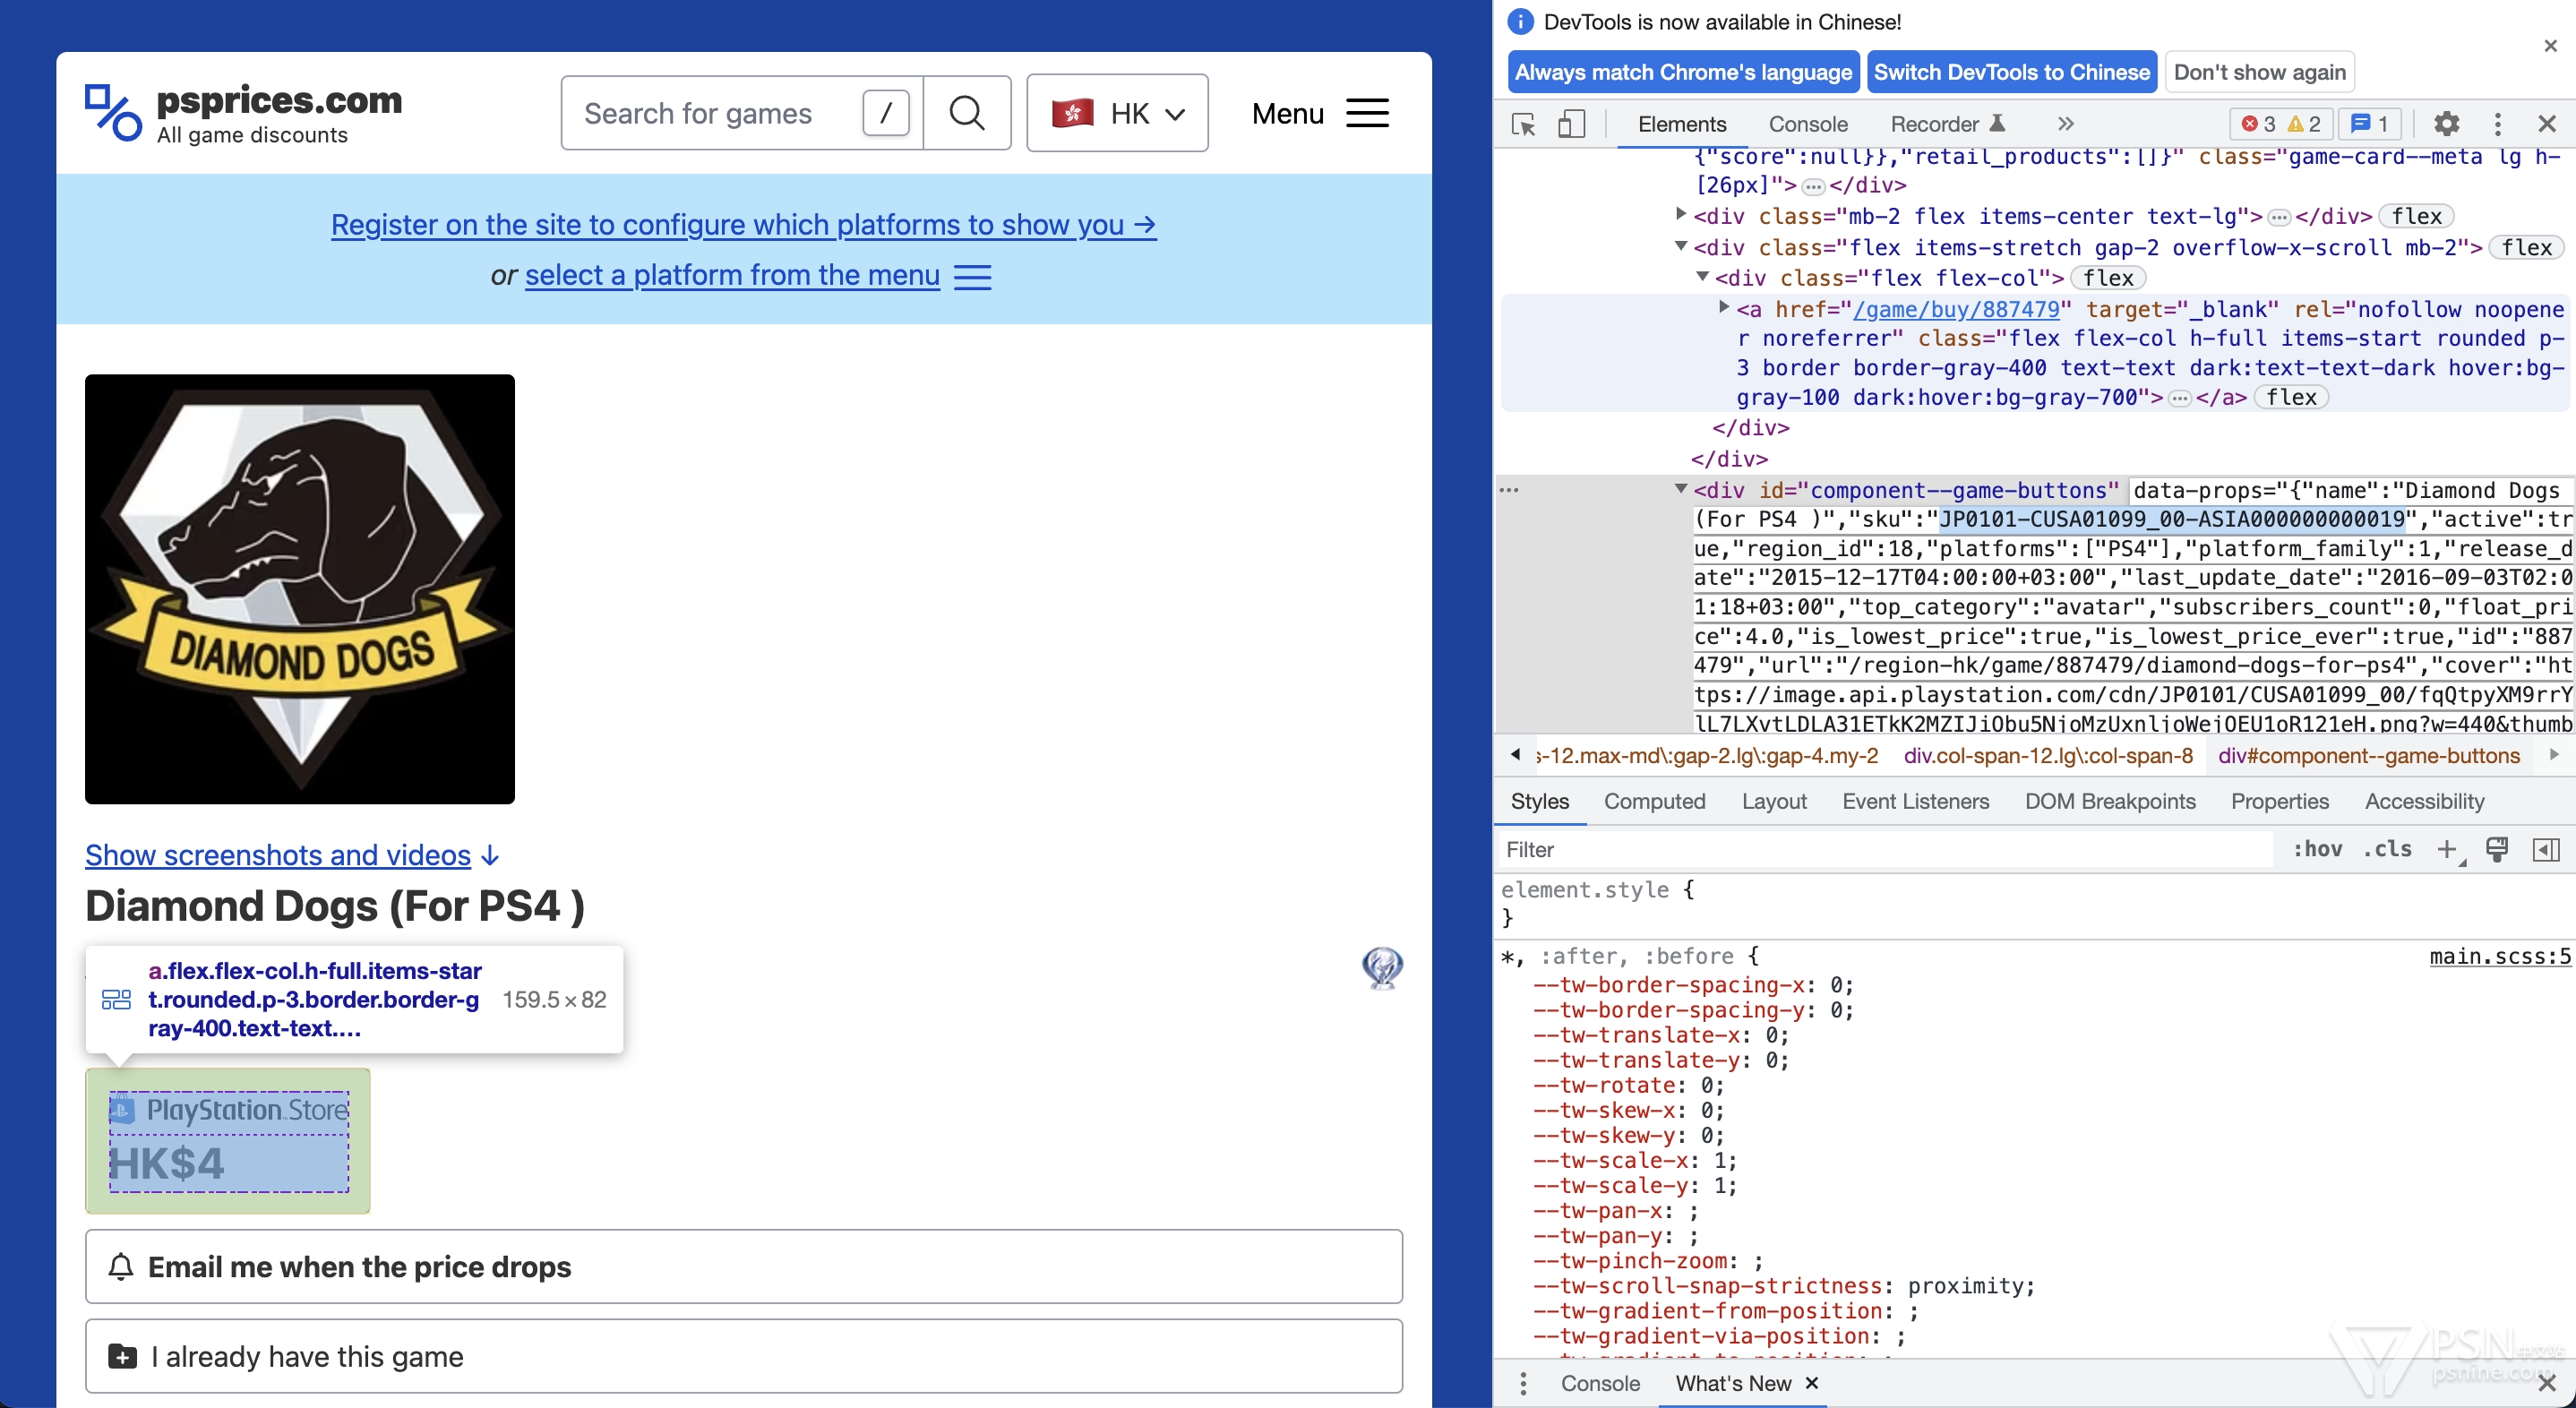This screenshot has height=1408, width=2576.
Task: Toggle rendering emulations paintbrush icon
Action: (2497, 849)
